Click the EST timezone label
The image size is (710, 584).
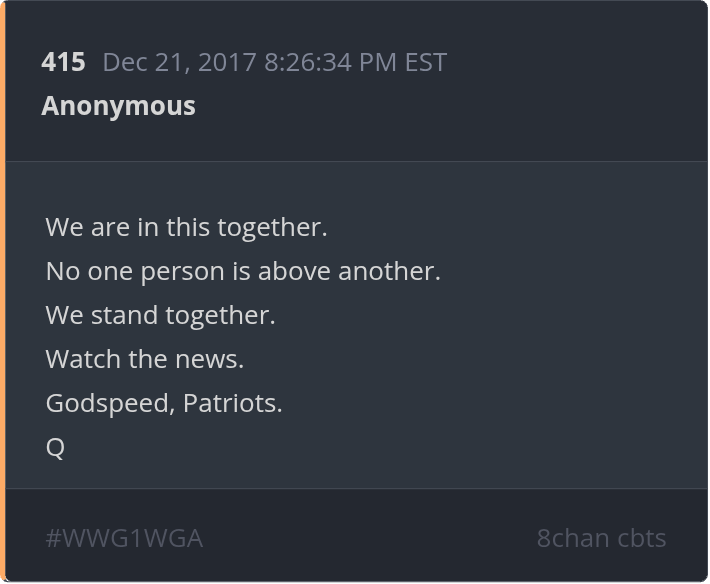(x=425, y=62)
